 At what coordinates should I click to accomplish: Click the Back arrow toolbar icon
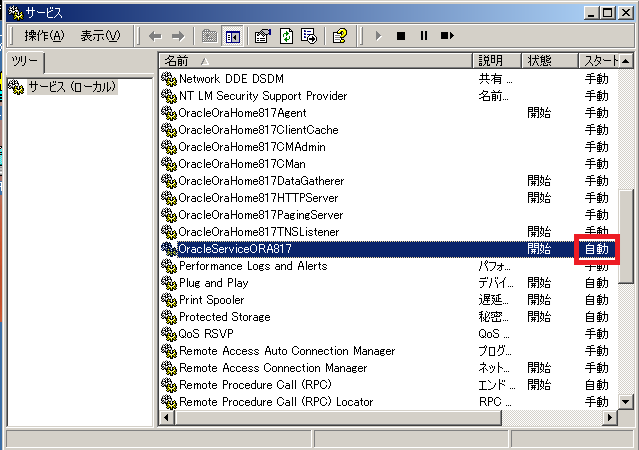coord(155,36)
